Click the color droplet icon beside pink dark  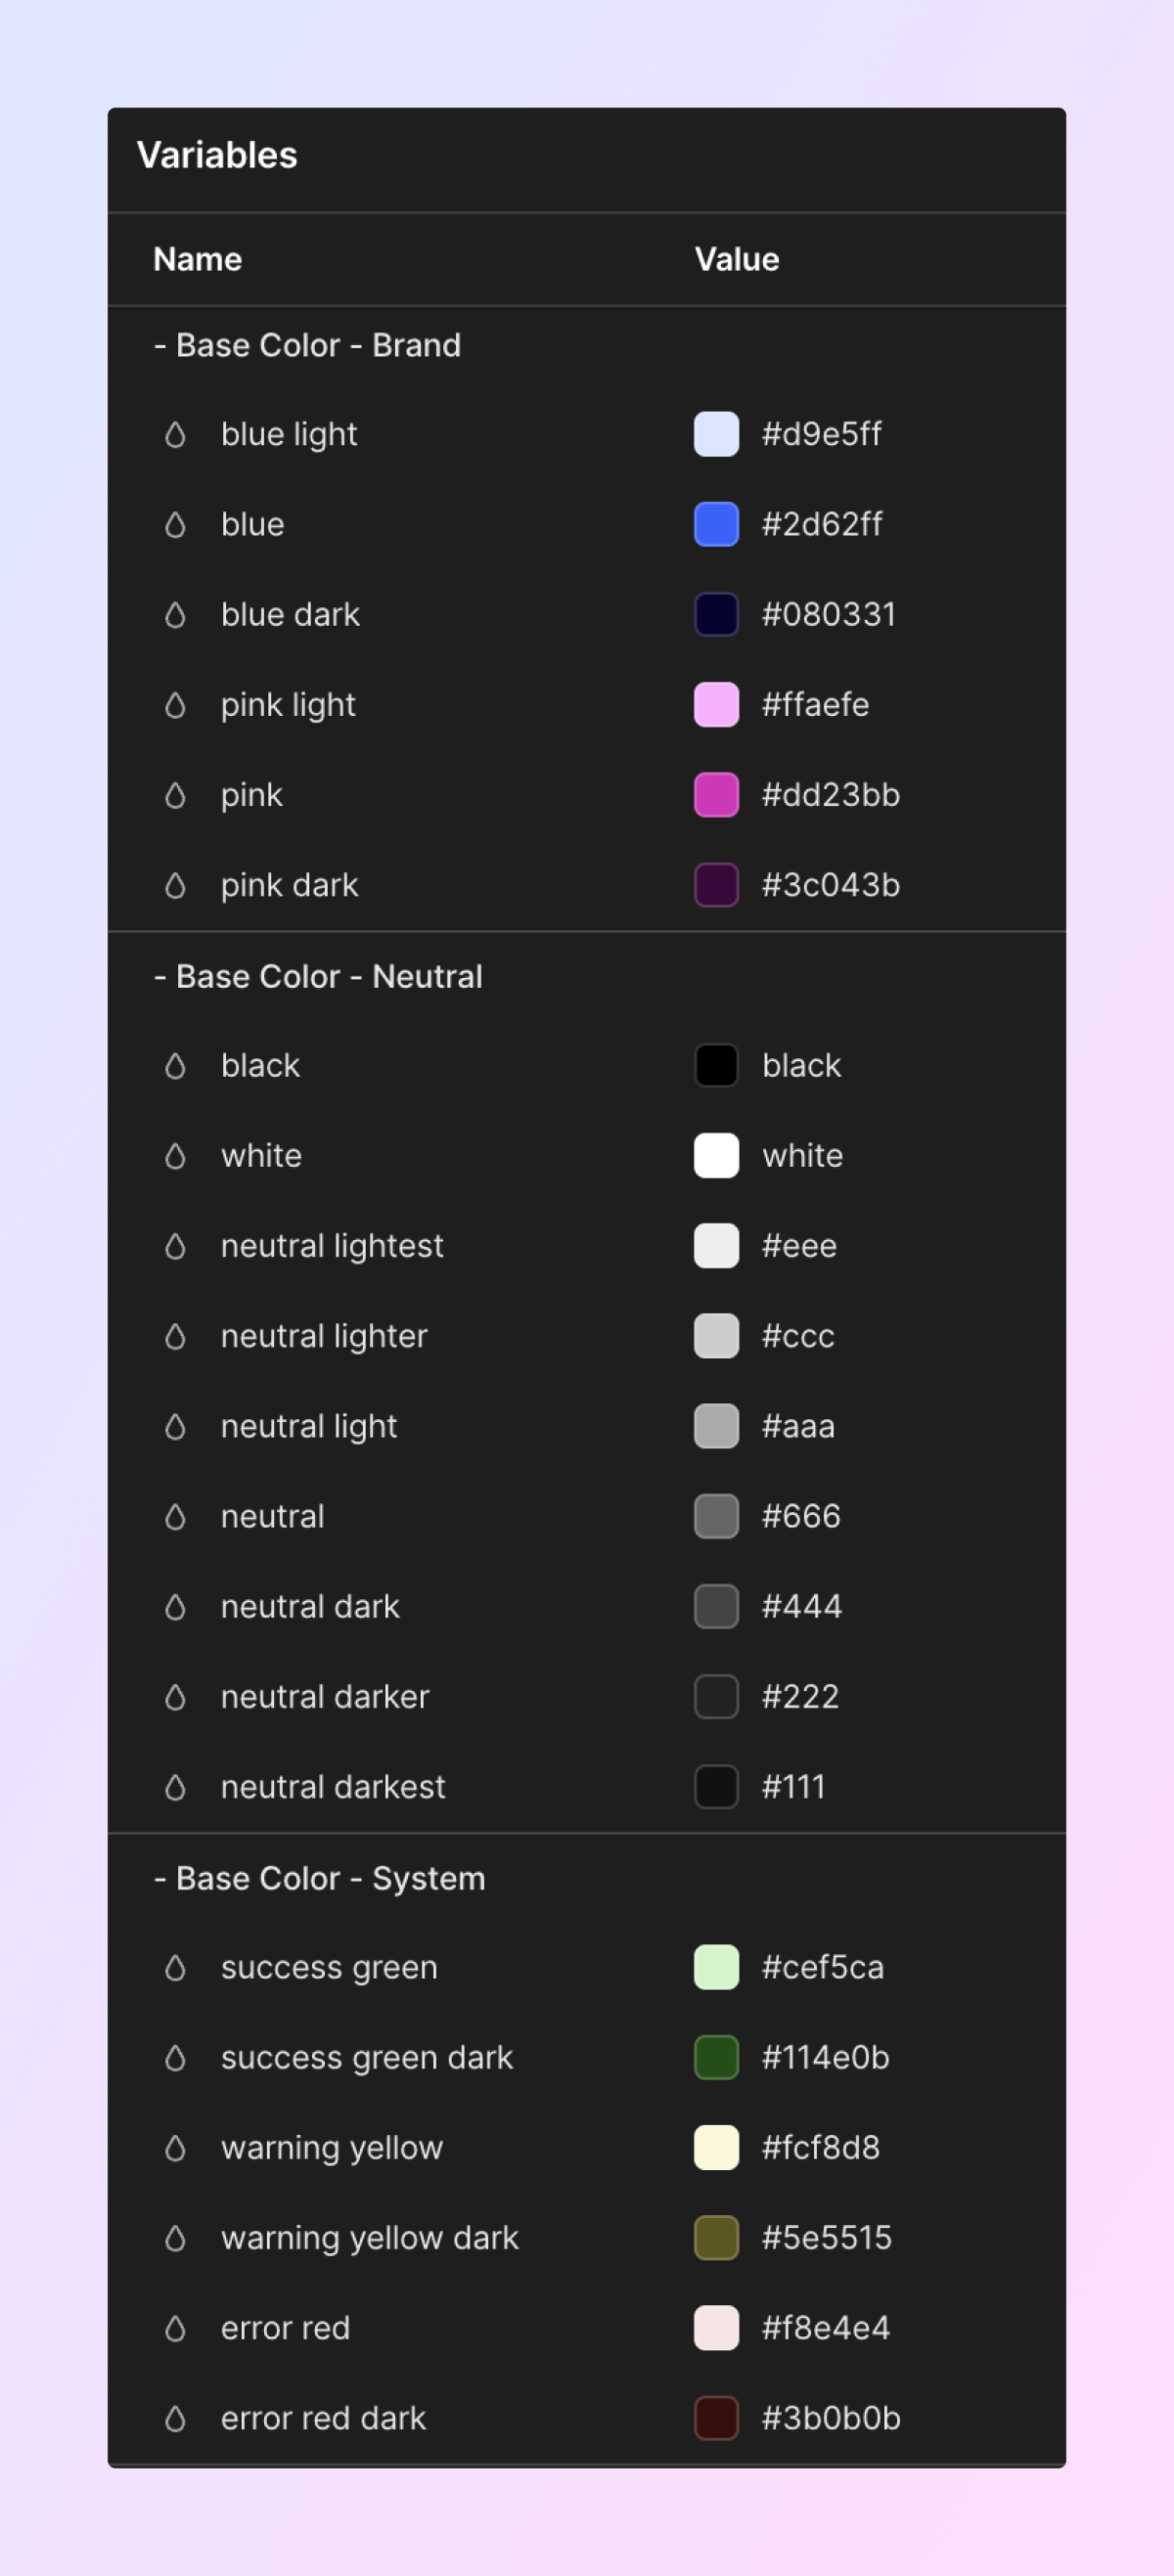[175, 885]
